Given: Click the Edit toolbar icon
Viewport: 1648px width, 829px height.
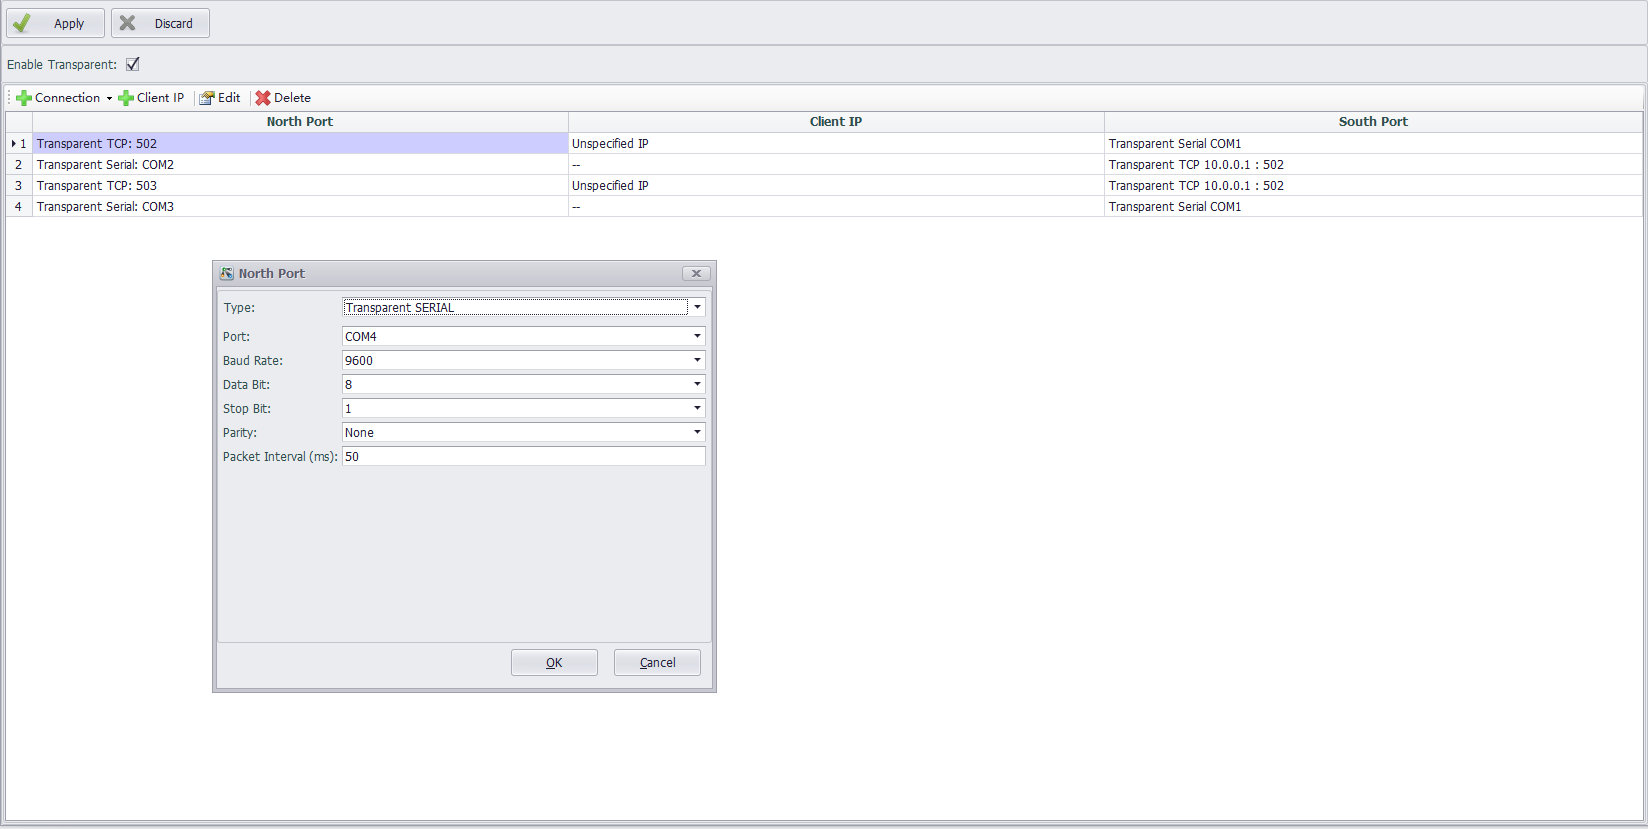Looking at the screenshot, I should click(x=207, y=98).
